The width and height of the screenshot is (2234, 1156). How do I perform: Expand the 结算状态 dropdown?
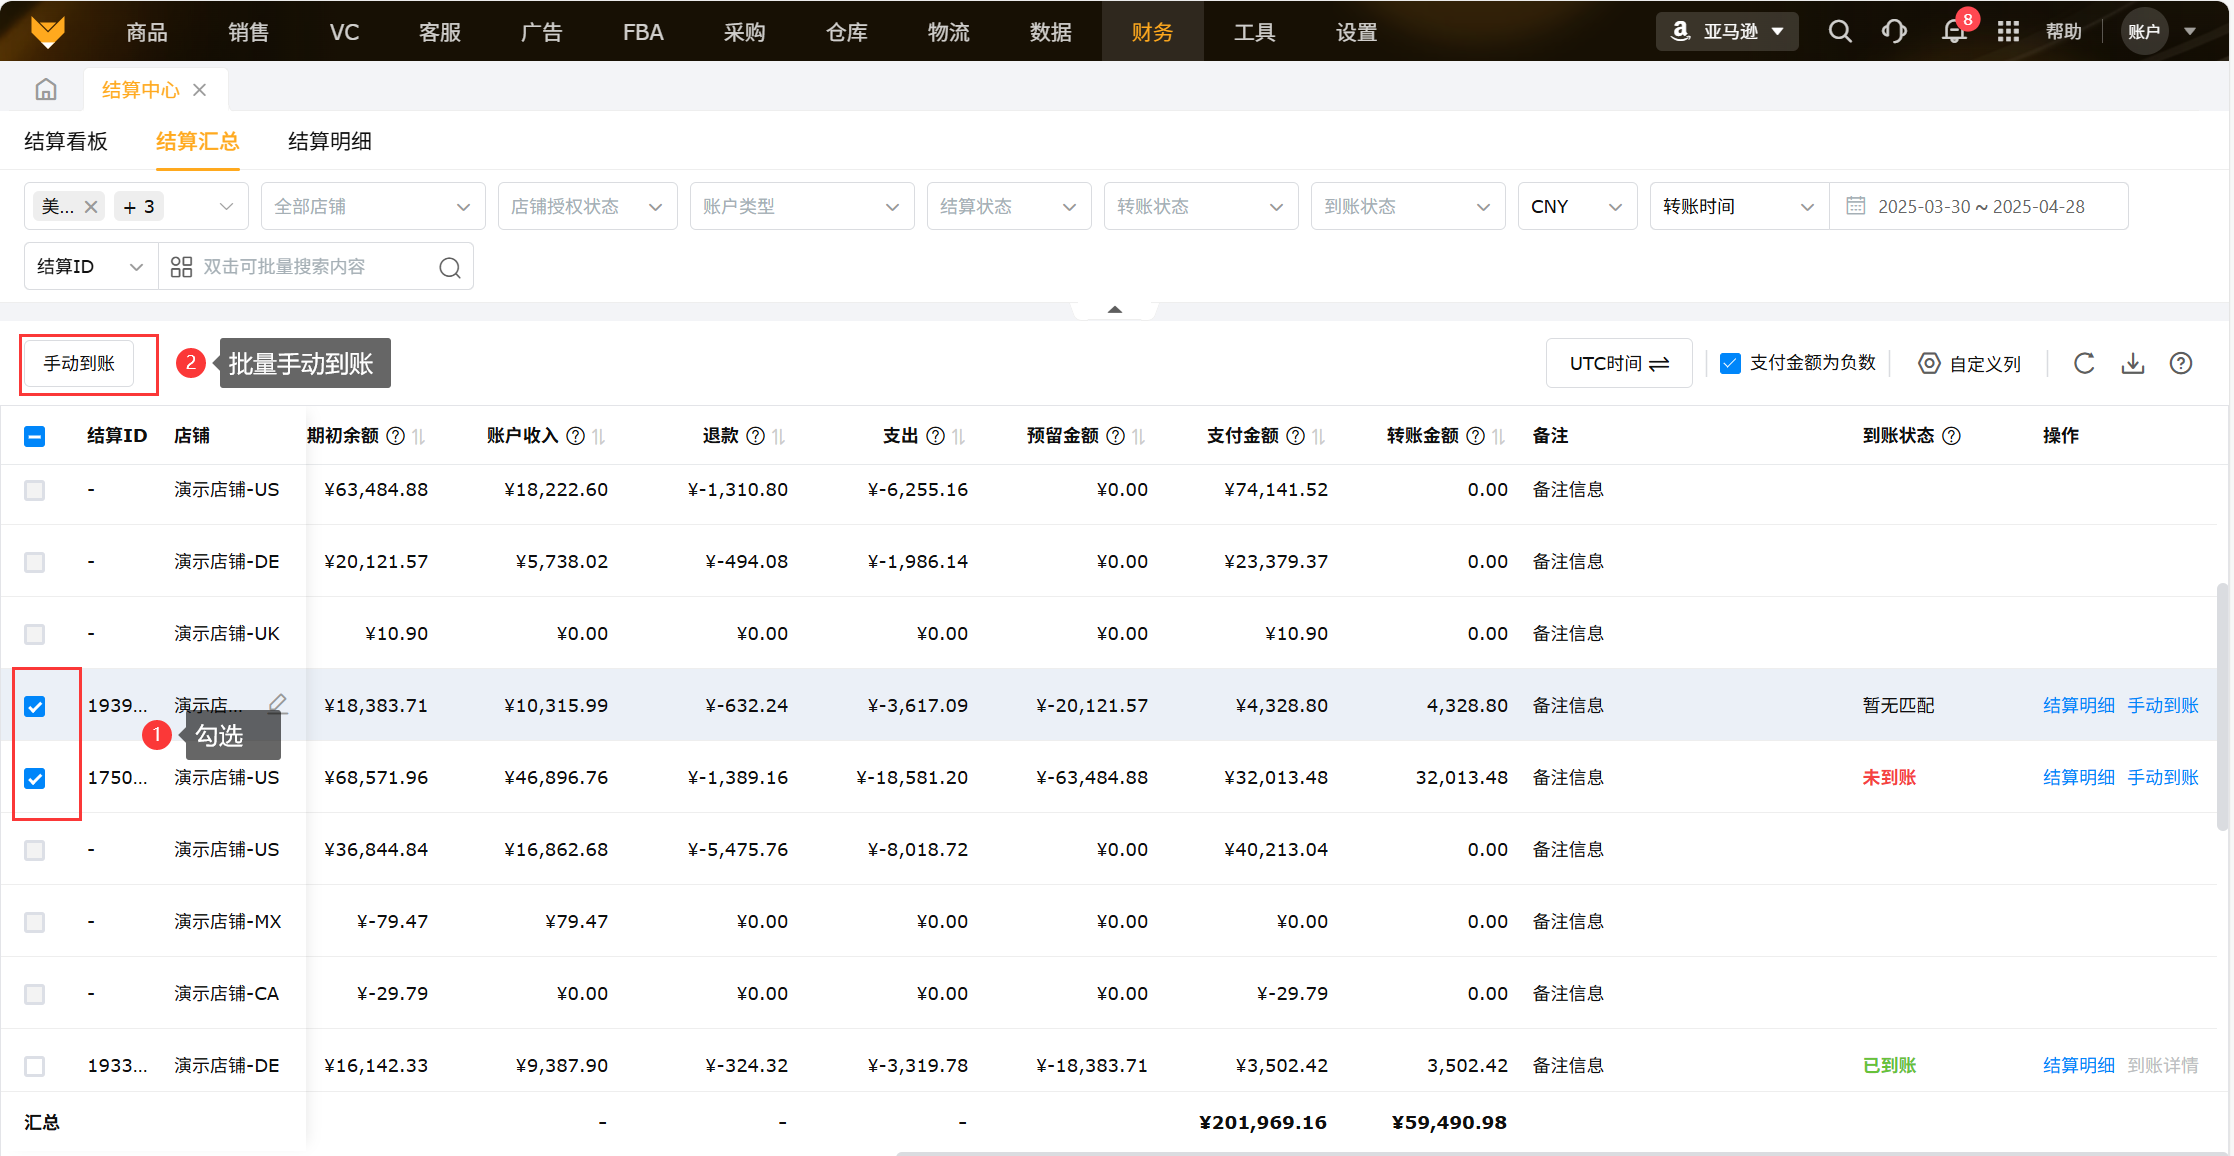point(1008,207)
